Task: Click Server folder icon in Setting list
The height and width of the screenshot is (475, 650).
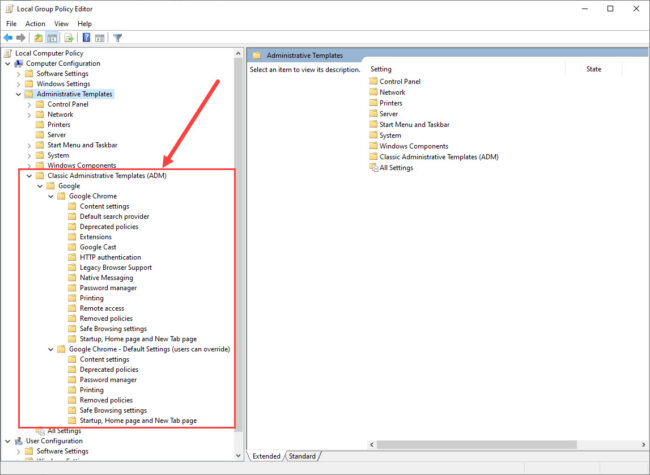Action: [374, 114]
